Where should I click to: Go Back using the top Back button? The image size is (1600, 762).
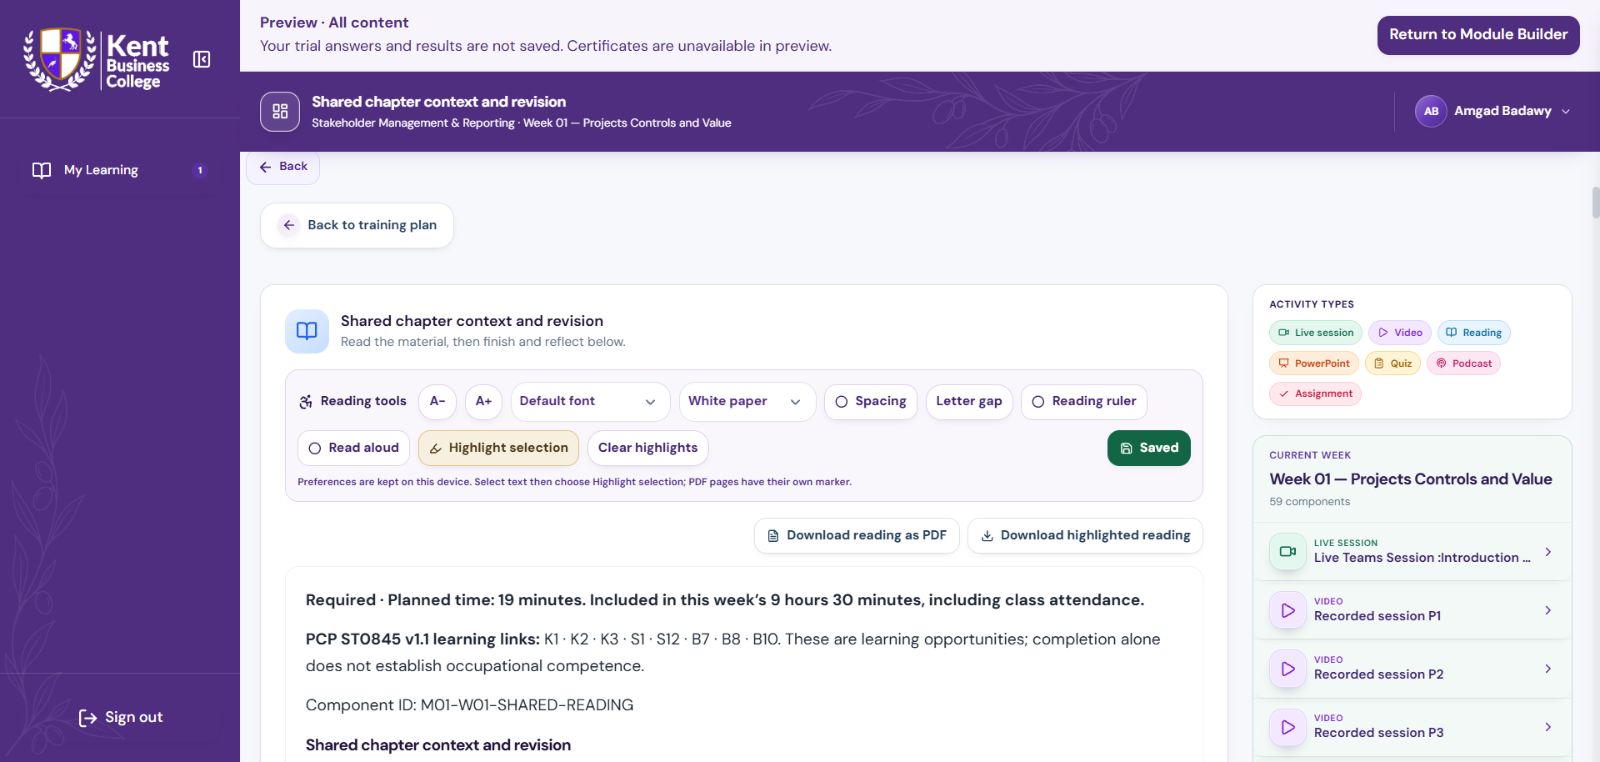[x=283, y=167]
